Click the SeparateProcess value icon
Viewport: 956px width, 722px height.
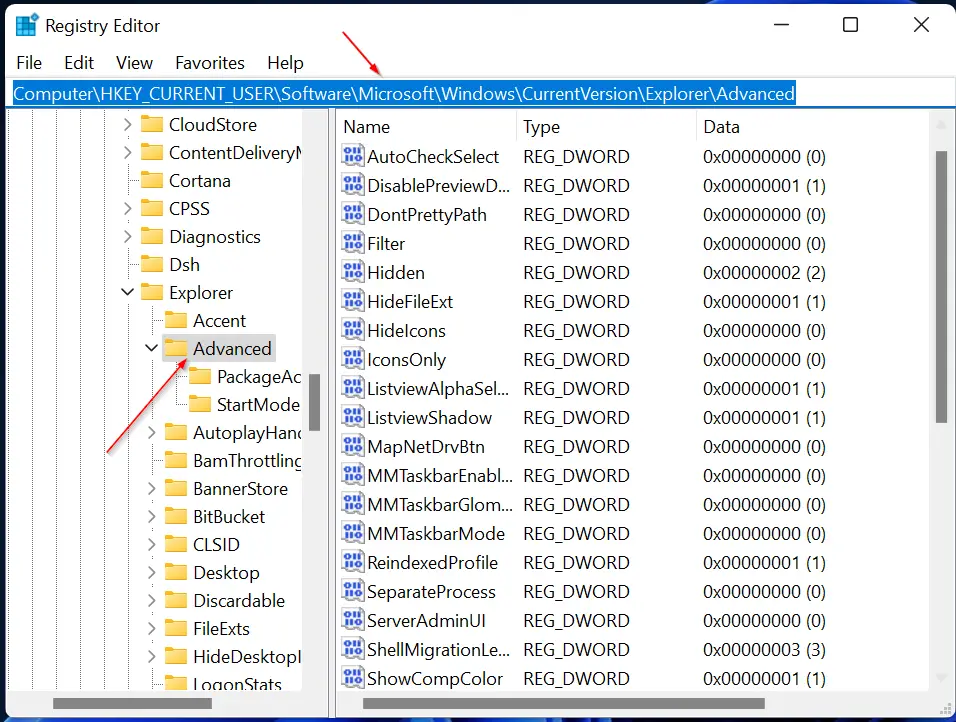tap(353, 591)
